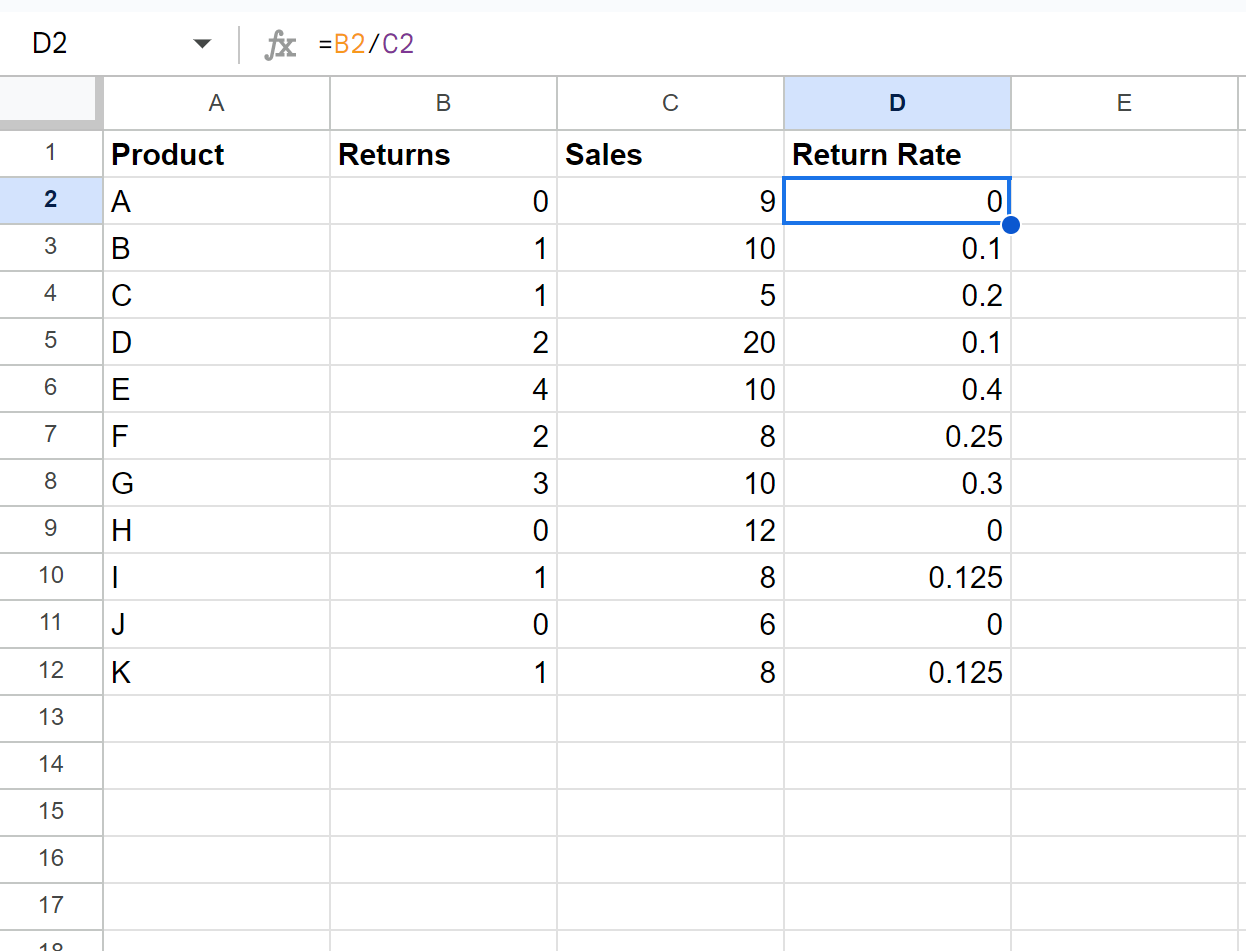Click the blue fill handle on cell D2

click(1010, 225)
